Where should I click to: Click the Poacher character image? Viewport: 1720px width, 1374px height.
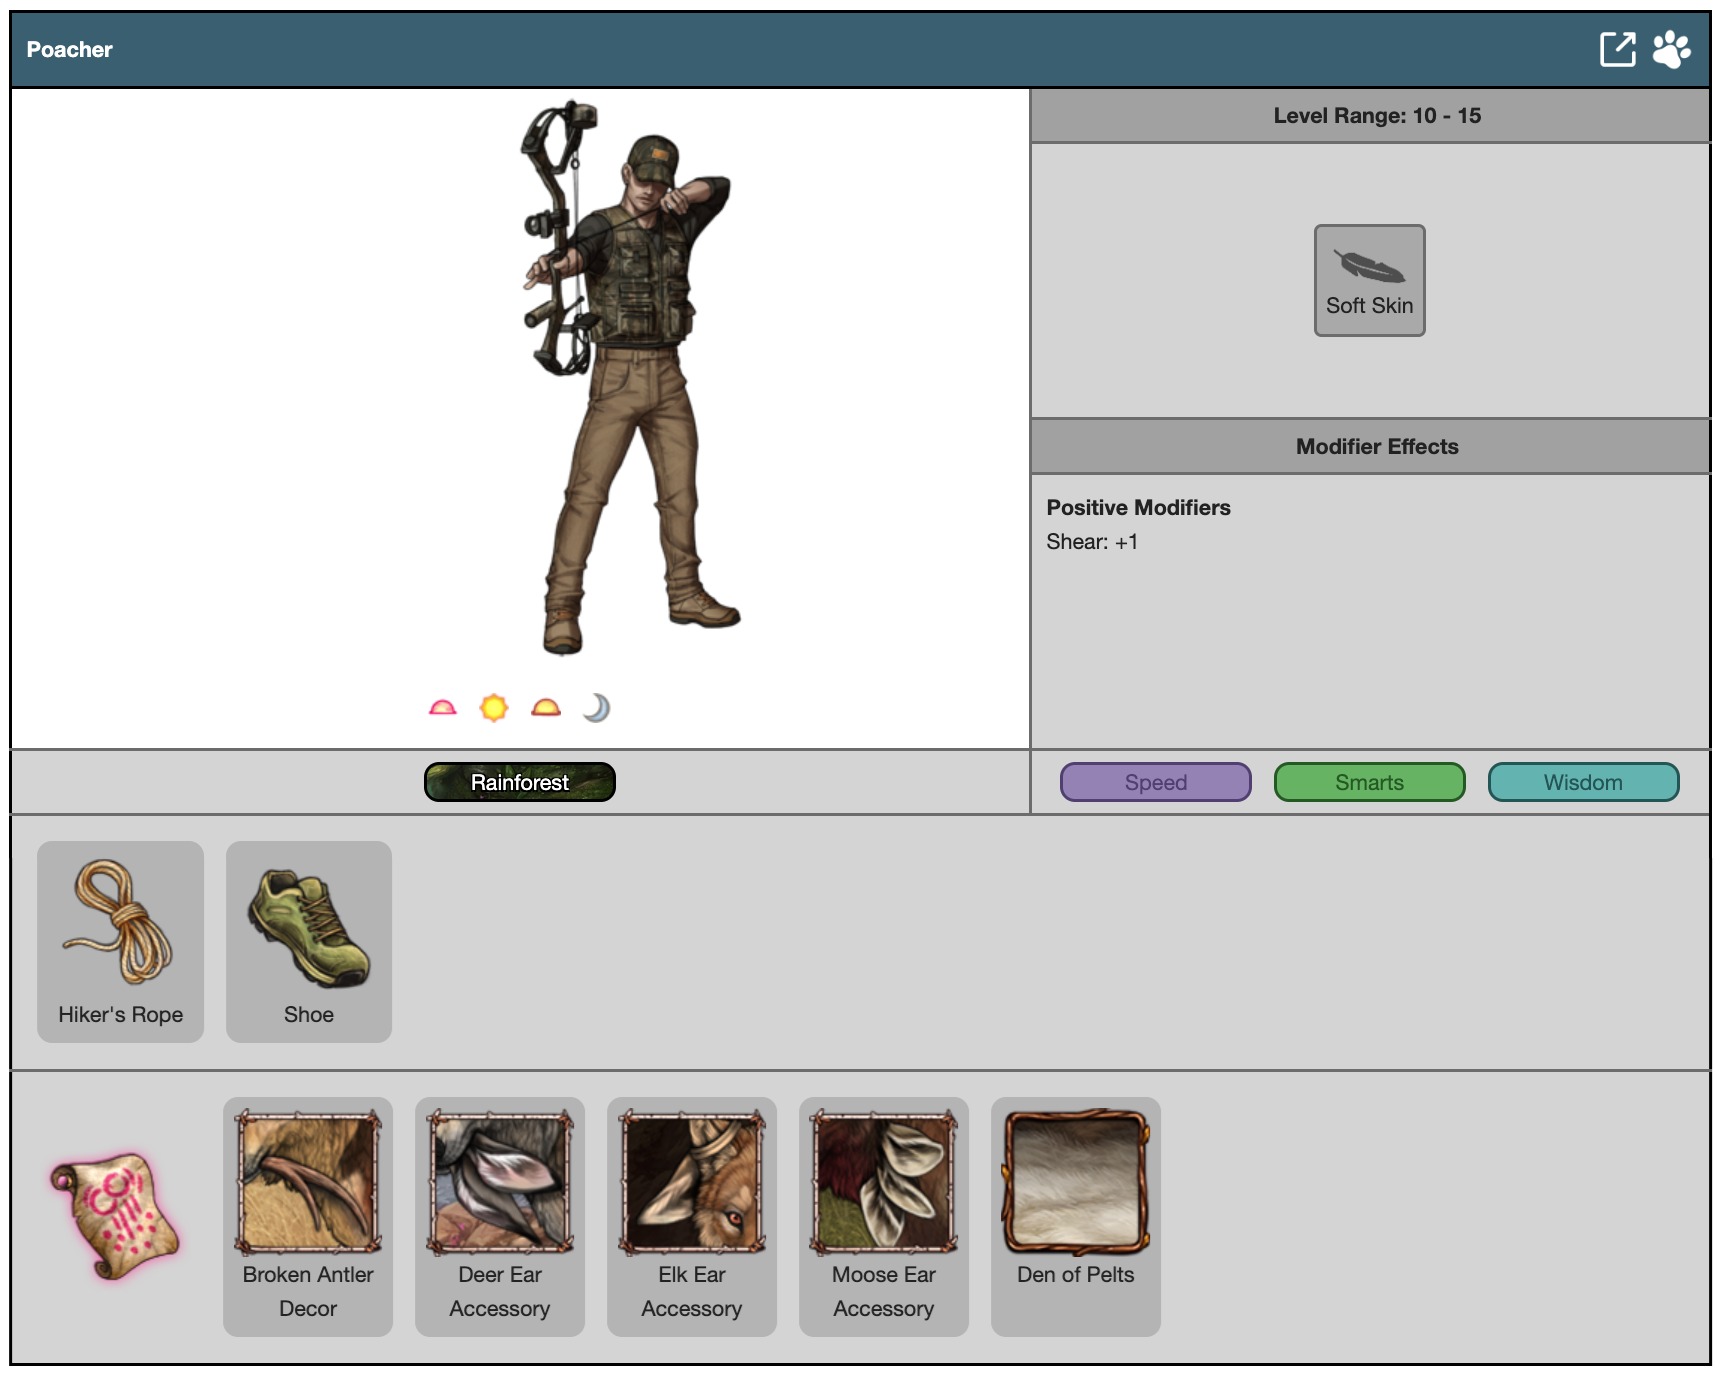(625, 380)
